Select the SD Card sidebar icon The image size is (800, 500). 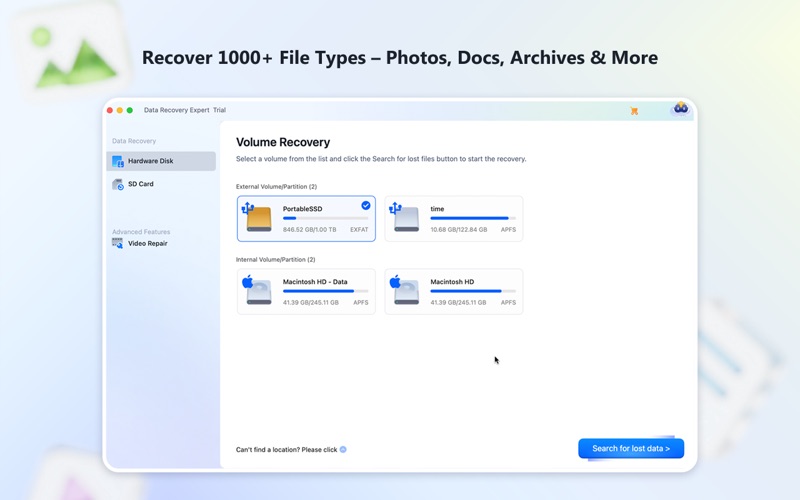[118, 184]
